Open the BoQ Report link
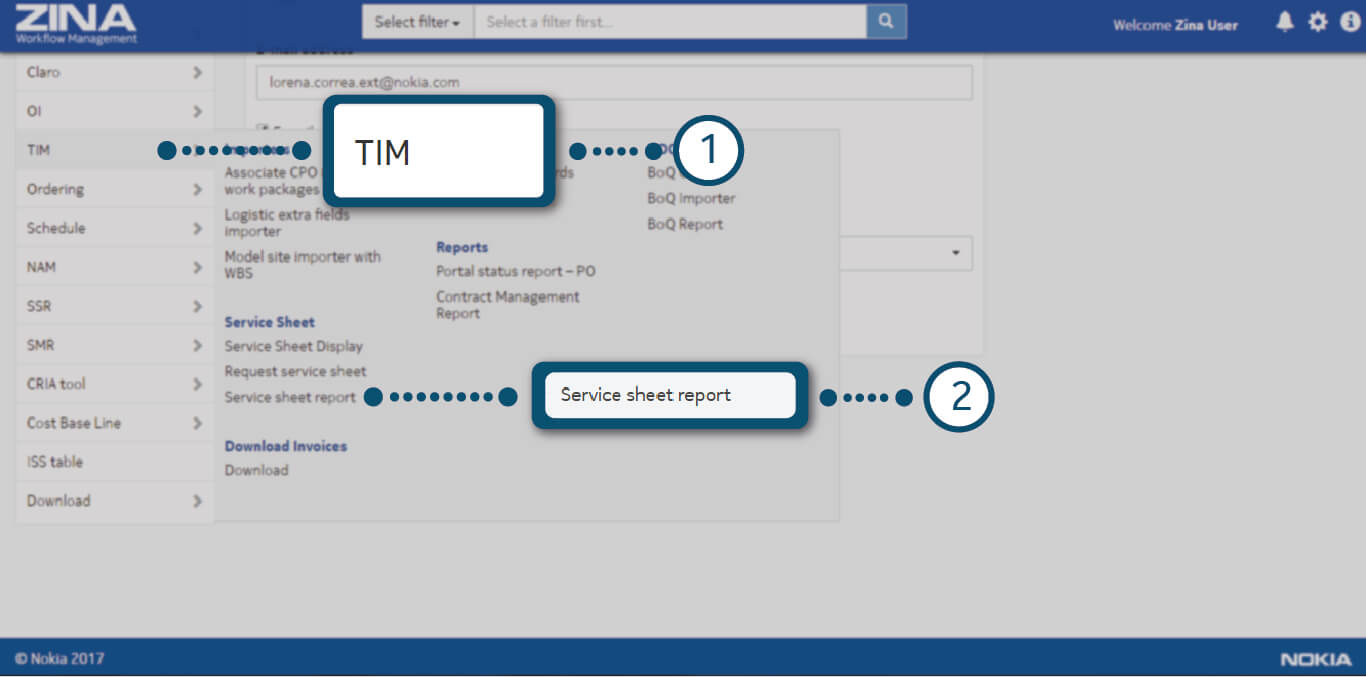This screenshot has width=1366, height=677. (x=685, y=224)
